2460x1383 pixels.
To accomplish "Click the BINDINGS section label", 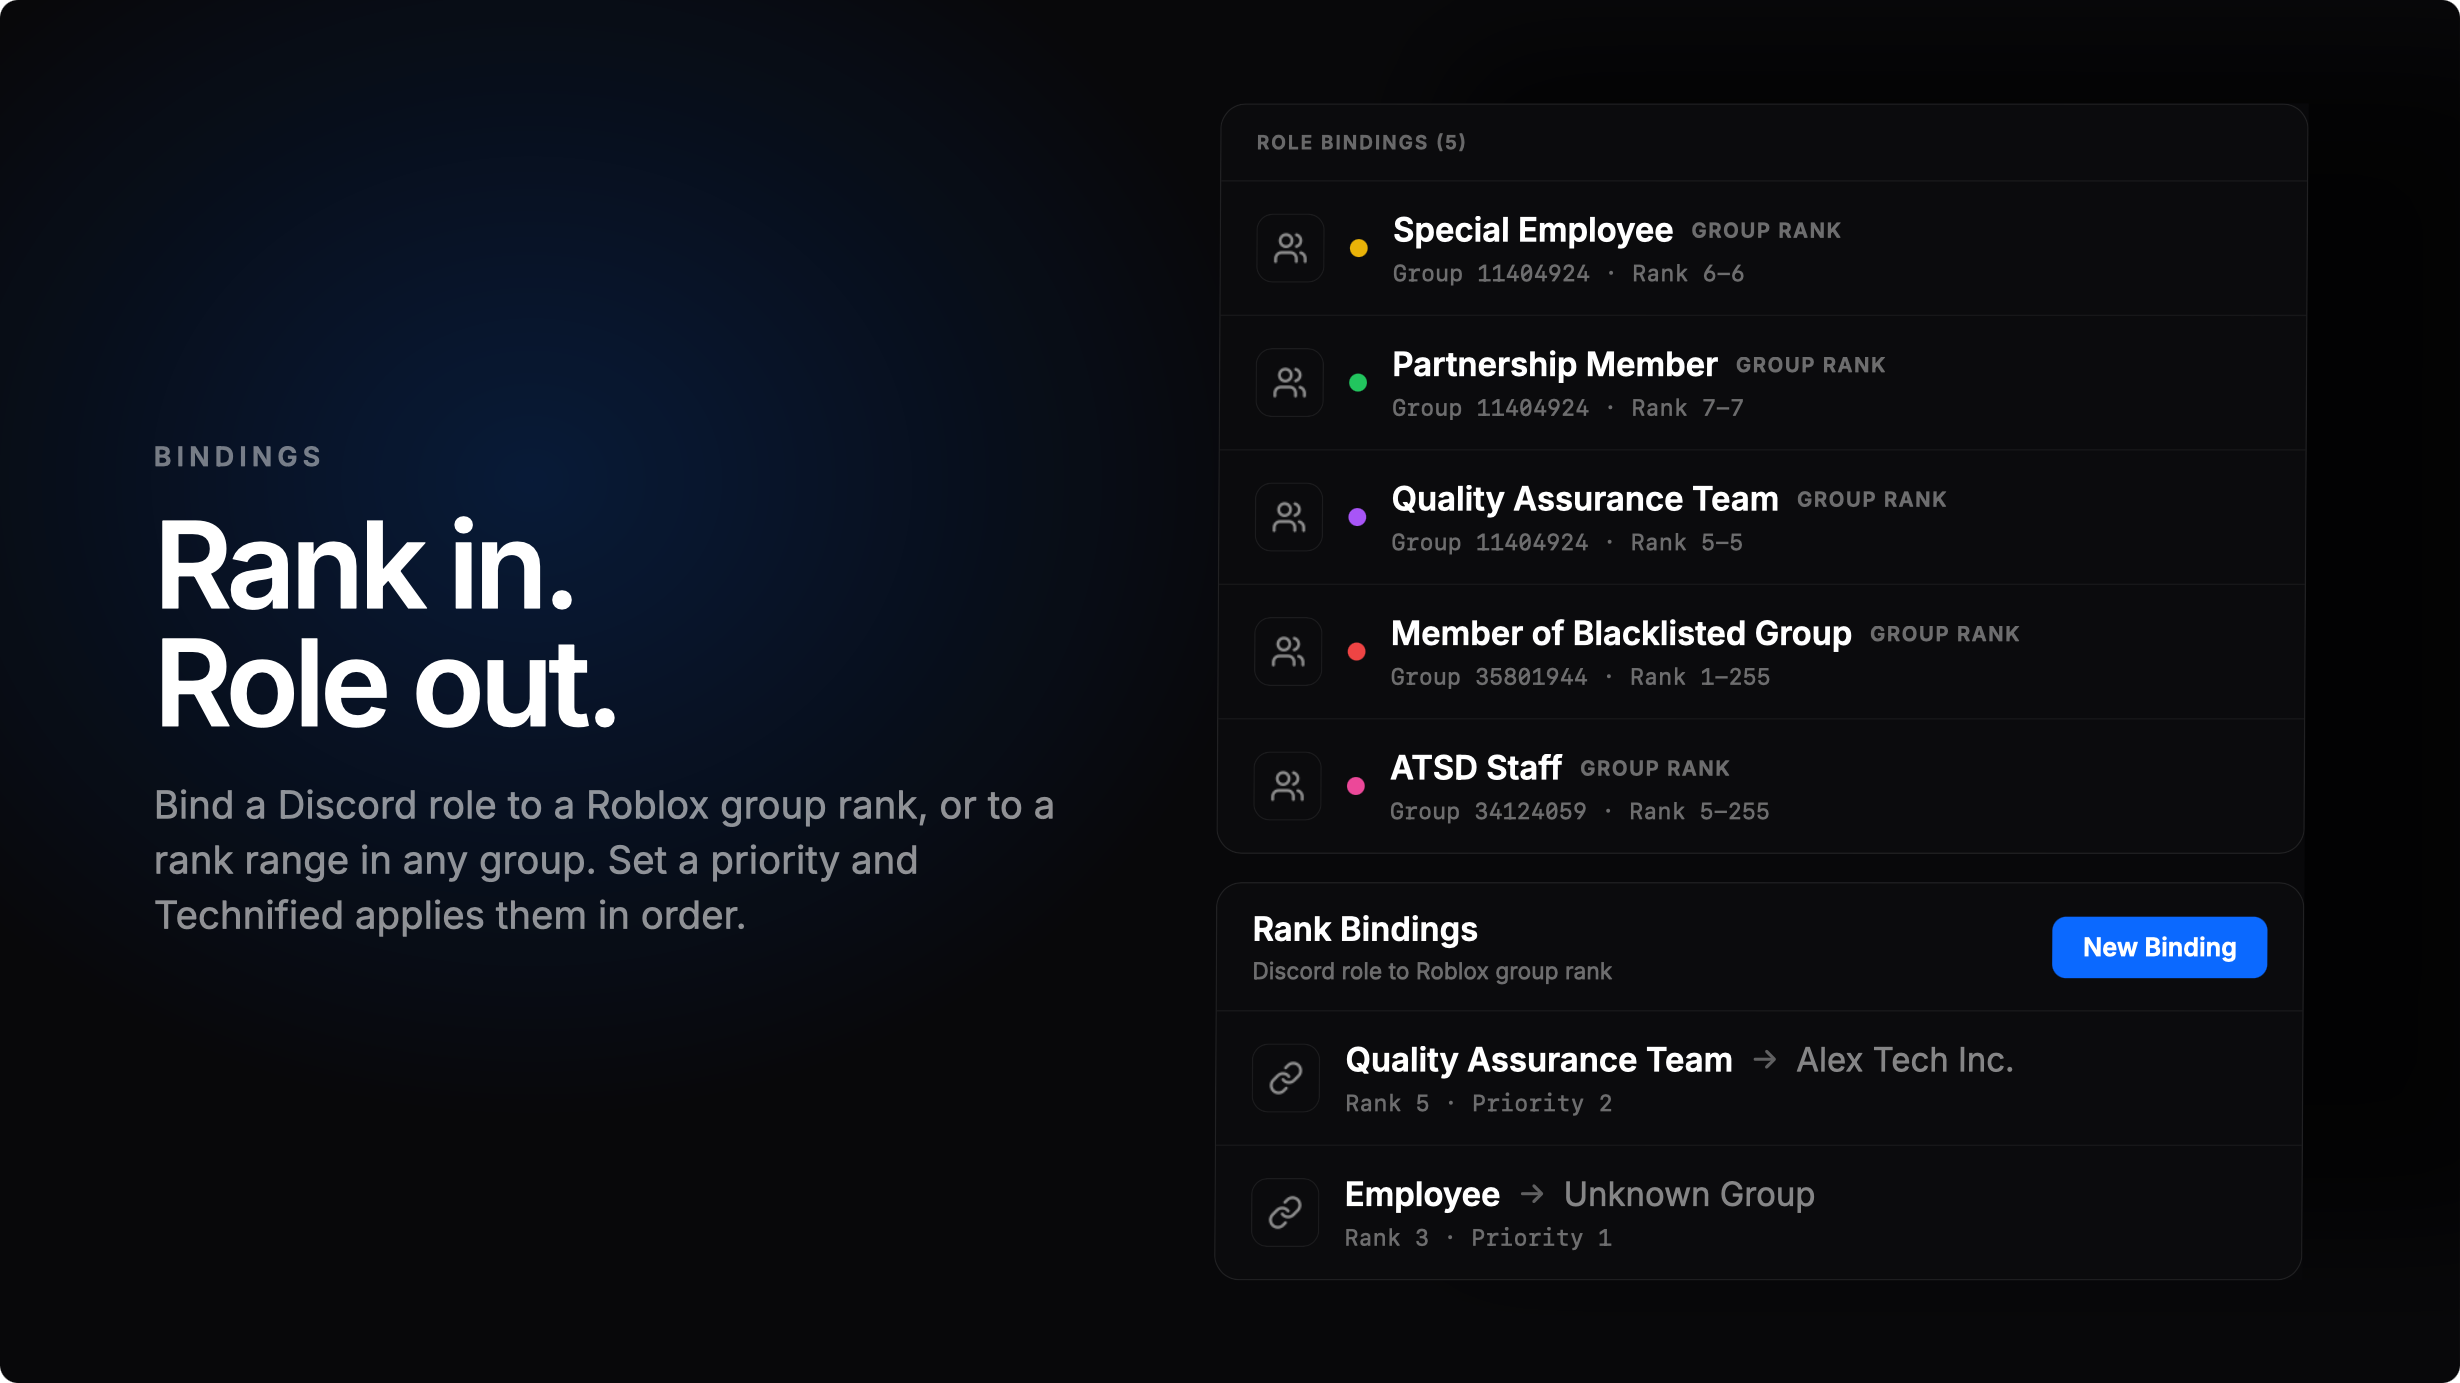I will tap(238, 457).
